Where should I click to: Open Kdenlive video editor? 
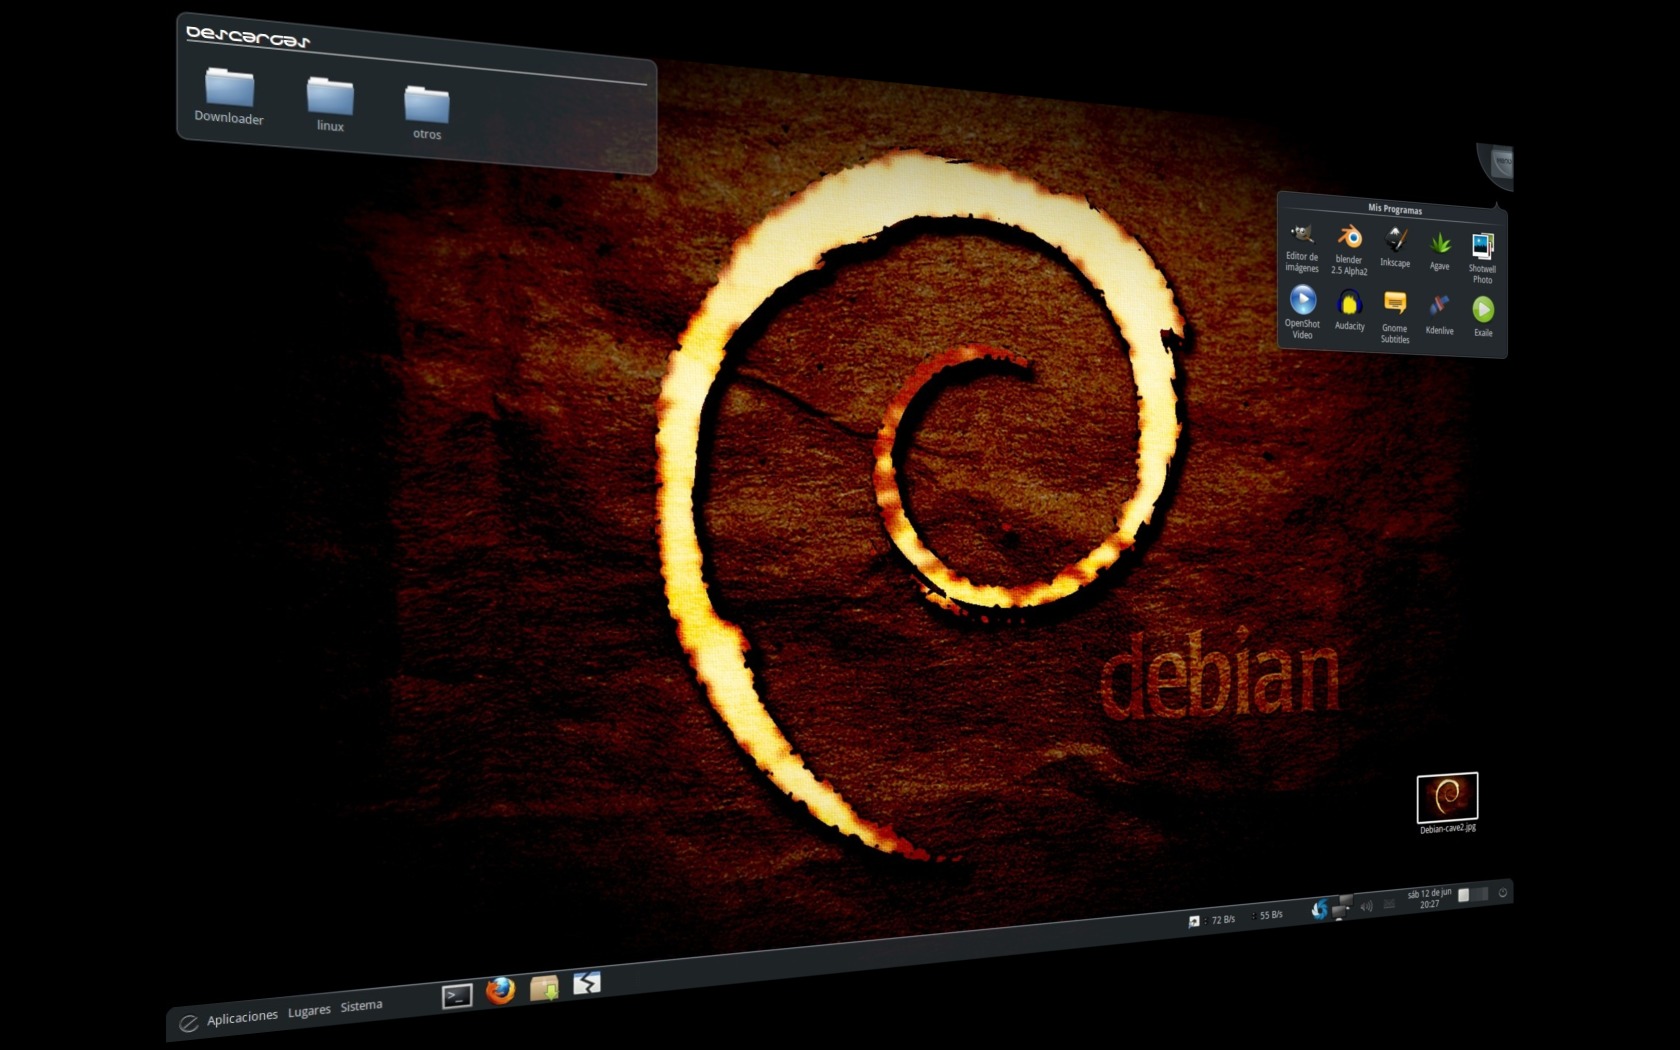pyautogui.click(x=1440, y=315)
